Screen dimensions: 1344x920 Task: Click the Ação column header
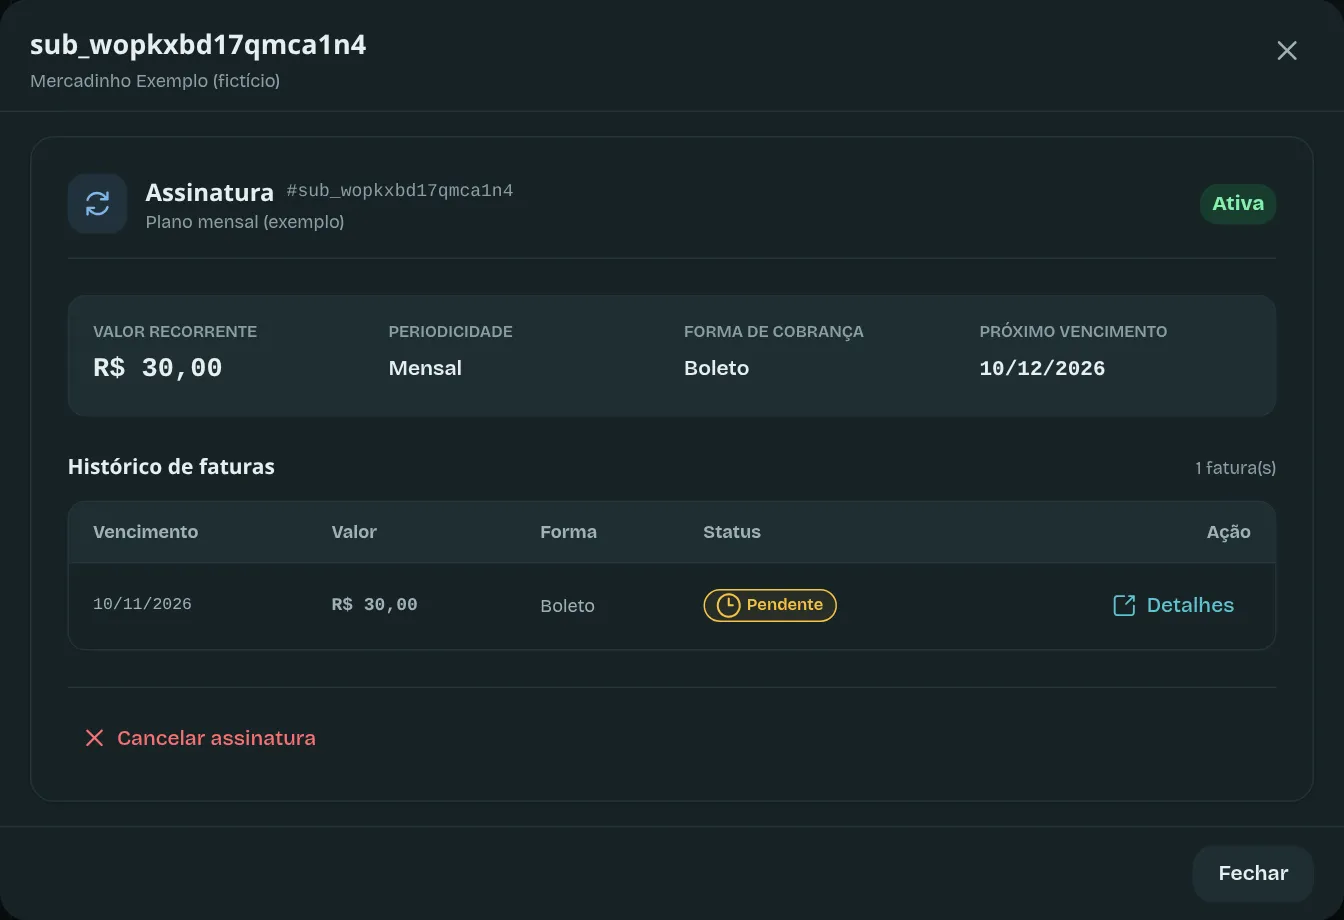(1228, 532)
